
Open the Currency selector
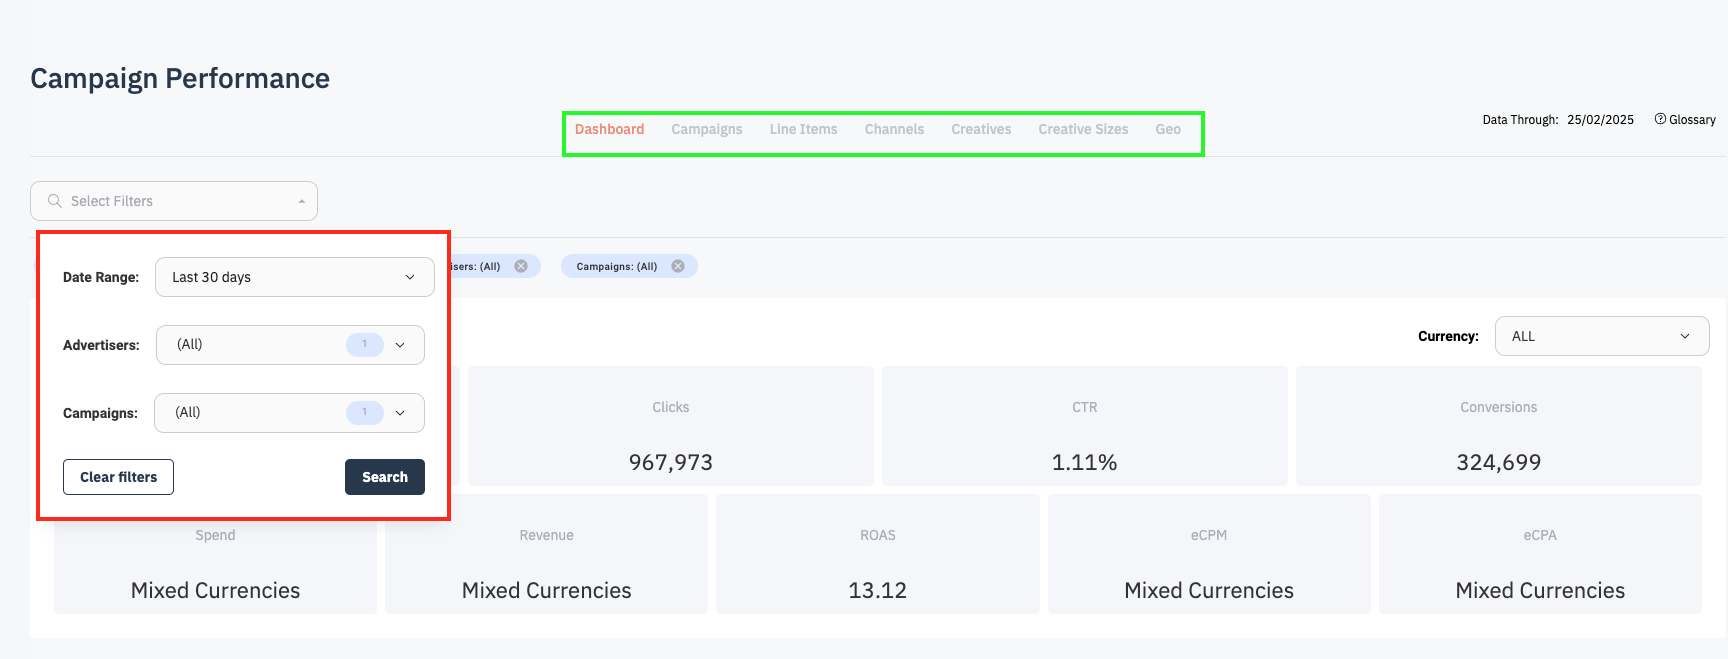tap(1601, 336)
